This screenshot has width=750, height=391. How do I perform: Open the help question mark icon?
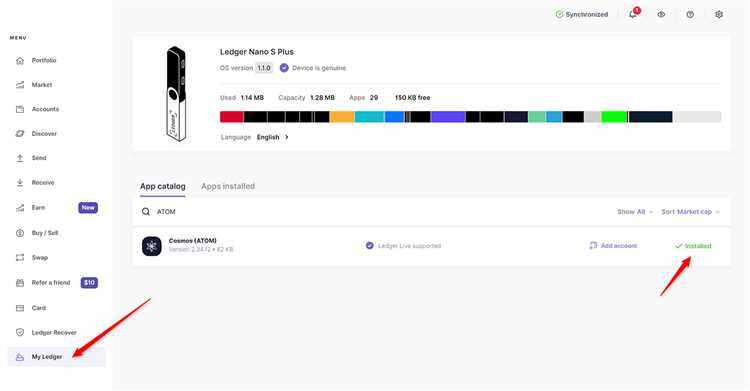pyautogui.click(x=690, y=14)
